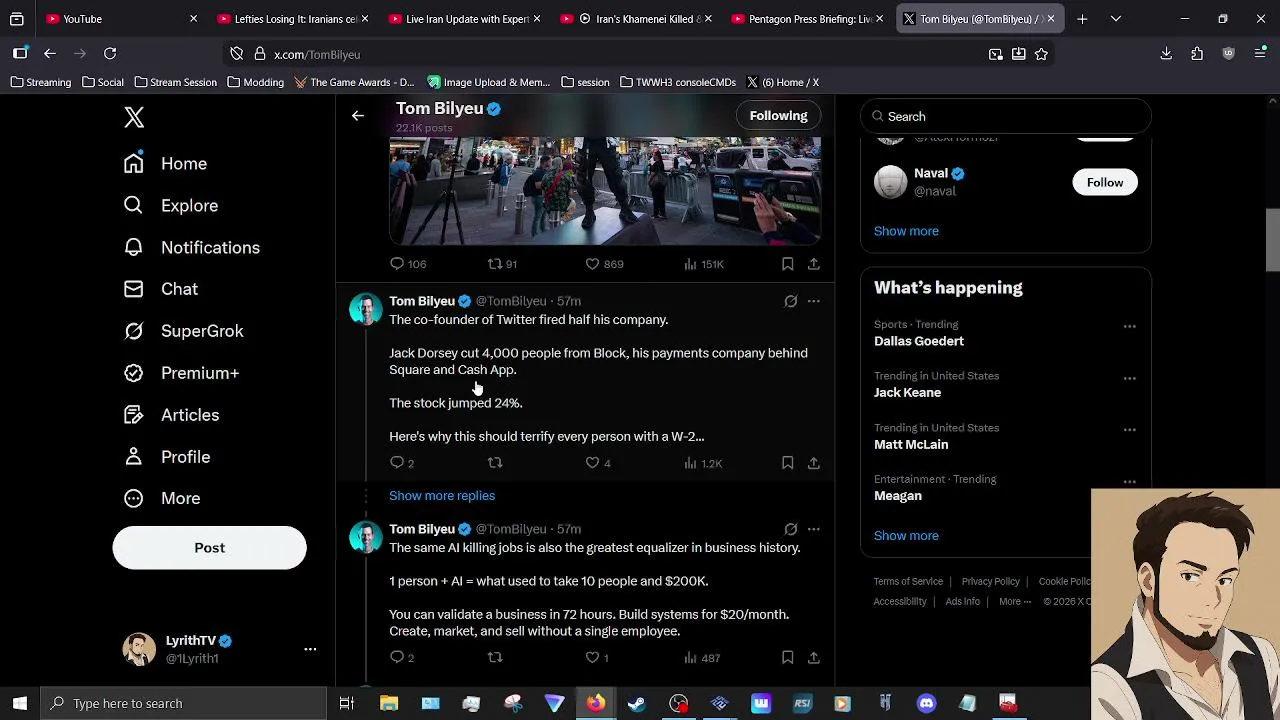Click the Post button
Image resolution: width=1280 pixels, height=720 pixels.
(x=209, y=548)
